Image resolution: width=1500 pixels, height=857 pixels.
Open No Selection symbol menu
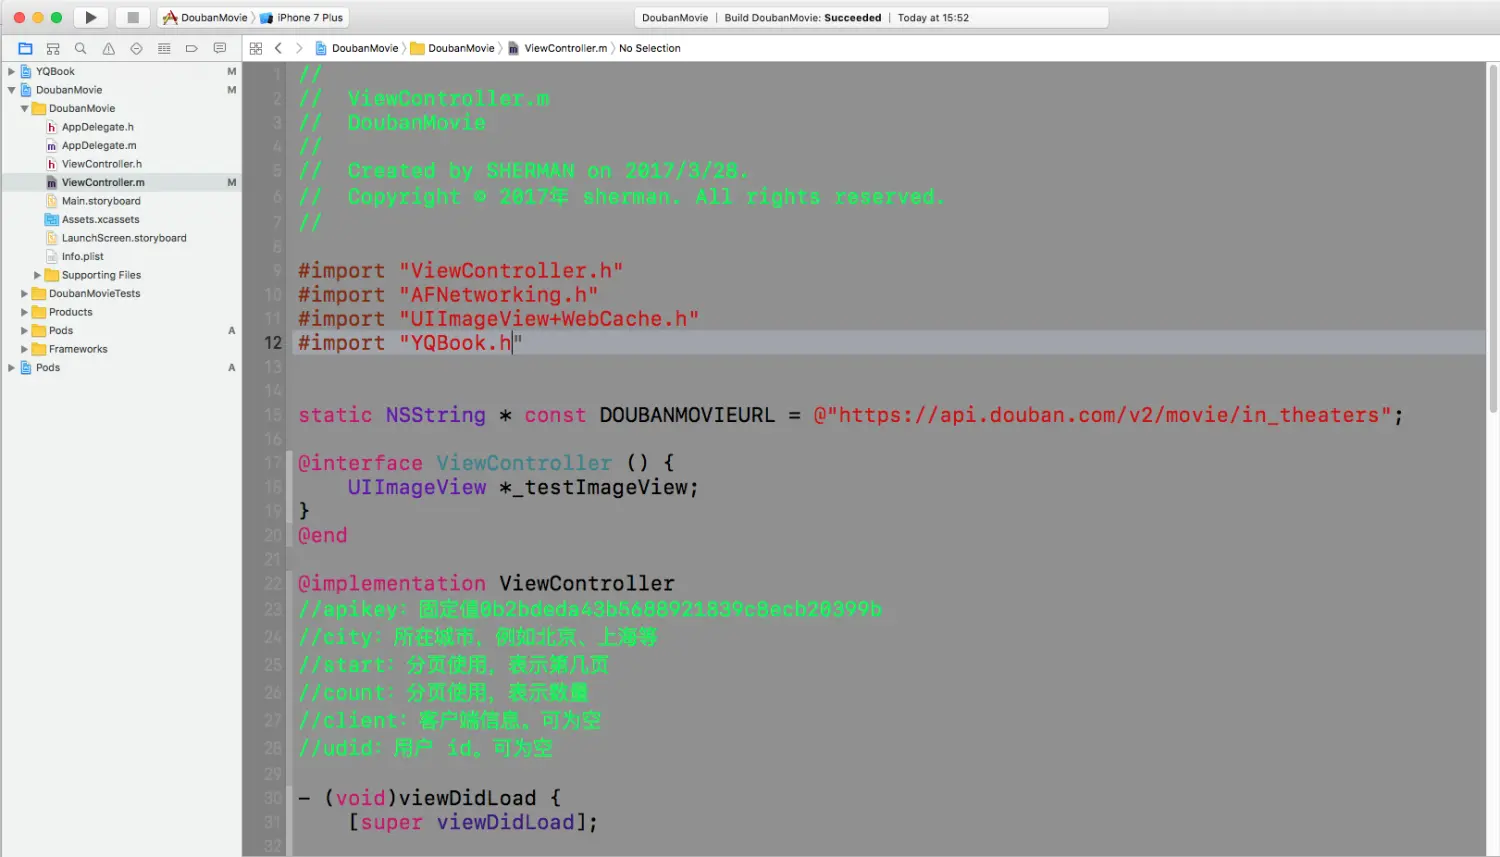pos(650,48)
